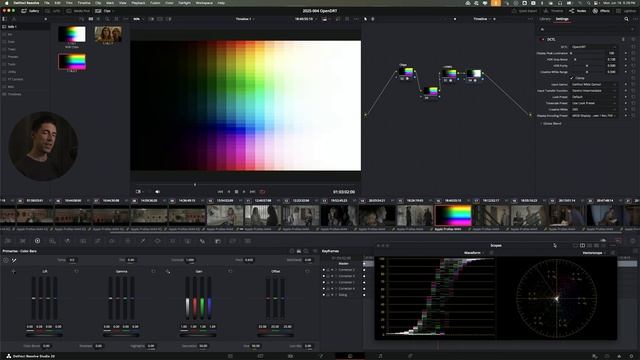This screenshot has height=360, width=640.
Task: Lock the Corrector 3 keyframe track
Action: pos(328,276)
